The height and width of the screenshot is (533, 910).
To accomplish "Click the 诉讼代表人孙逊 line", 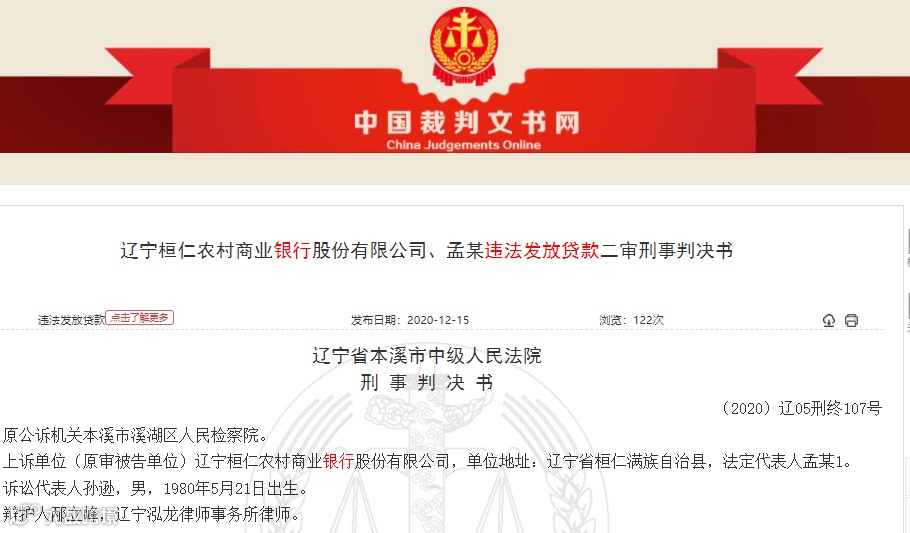I will point(154,488).
